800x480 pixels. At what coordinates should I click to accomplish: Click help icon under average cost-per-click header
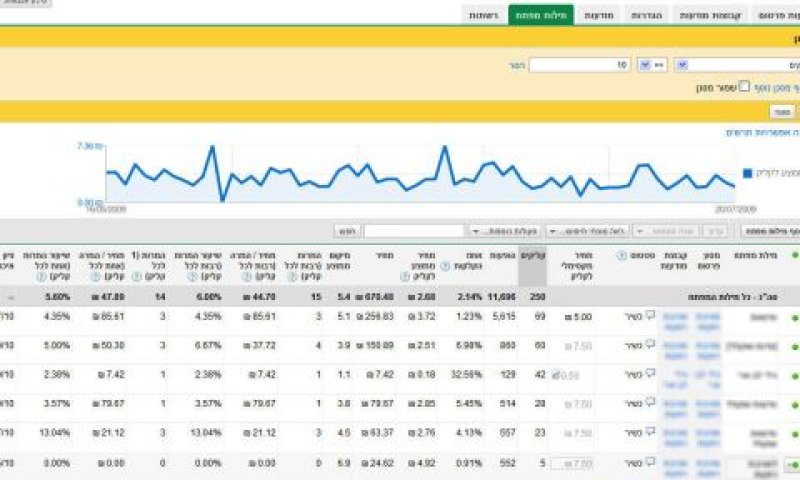point(405,277)
